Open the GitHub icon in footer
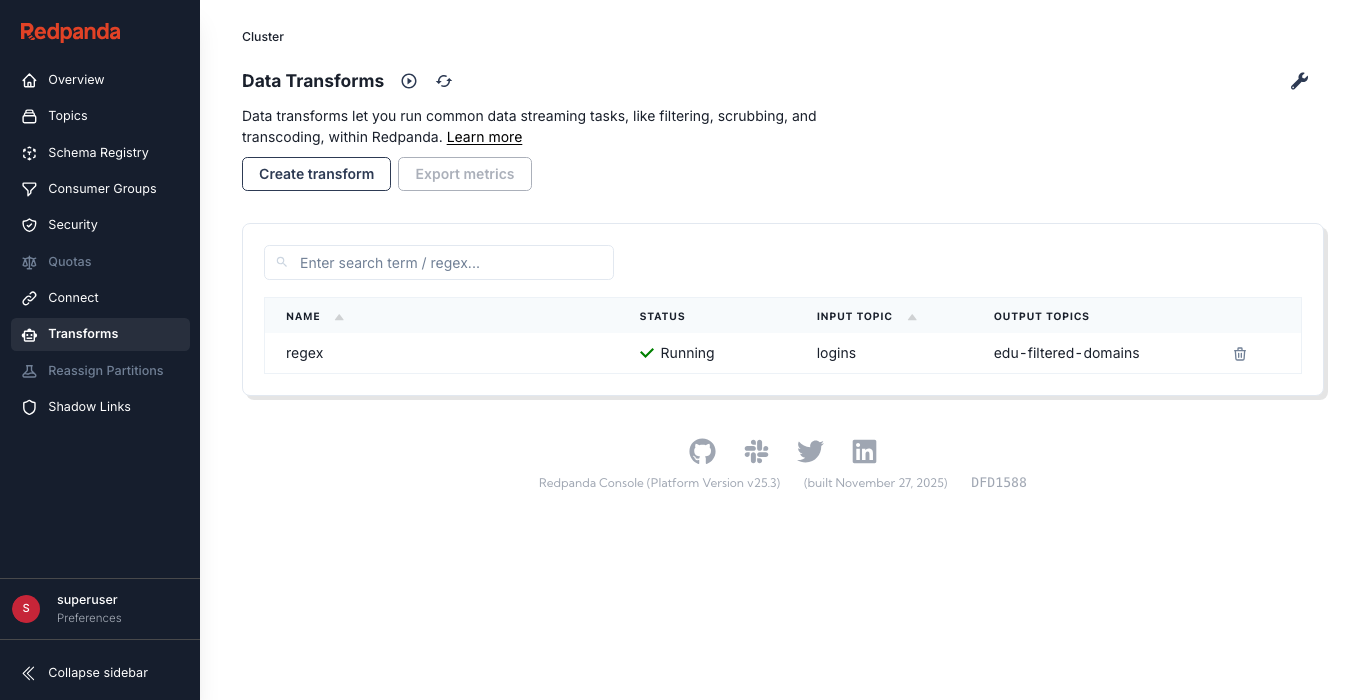 pos(702,452)
